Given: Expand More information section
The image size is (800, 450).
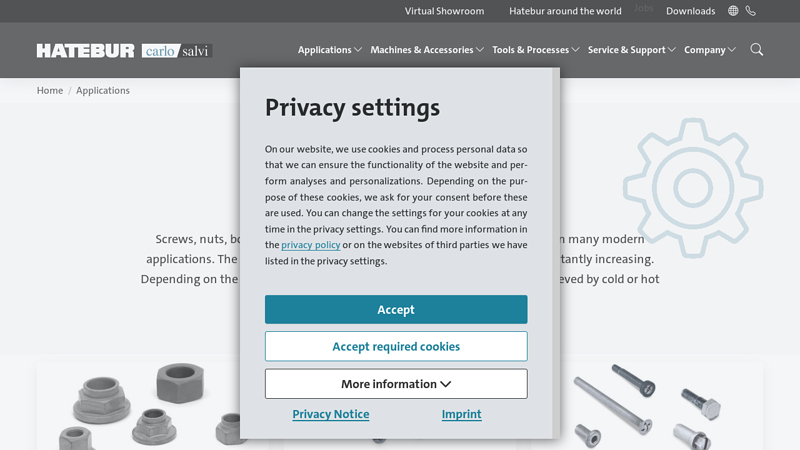Looking at the screenshot, I should click(x=396, y=384).
